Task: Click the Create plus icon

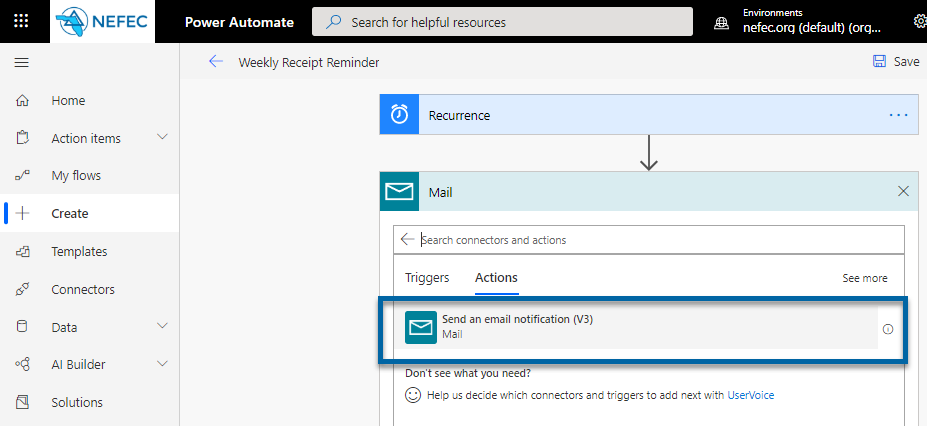Action: (x=22, y=214)
